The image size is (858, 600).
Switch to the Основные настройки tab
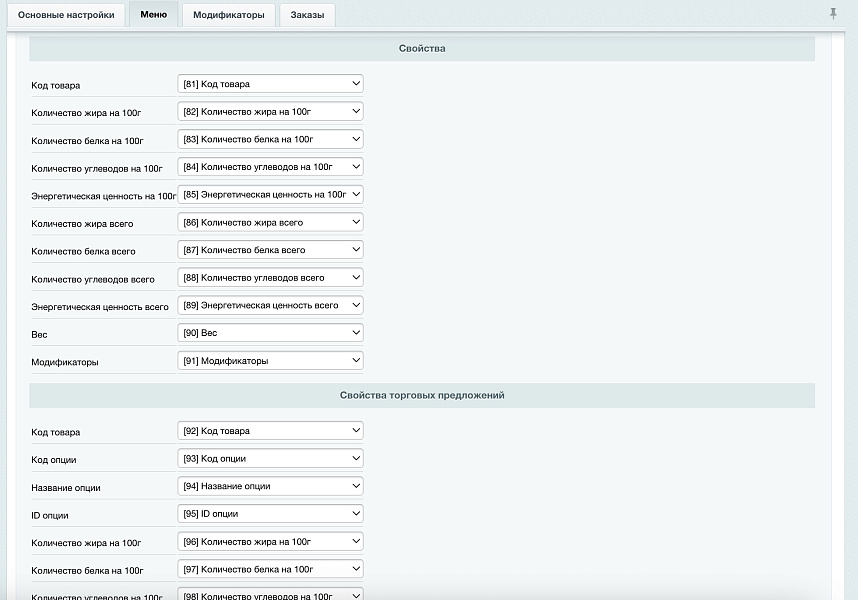click(x=67, y=15)
